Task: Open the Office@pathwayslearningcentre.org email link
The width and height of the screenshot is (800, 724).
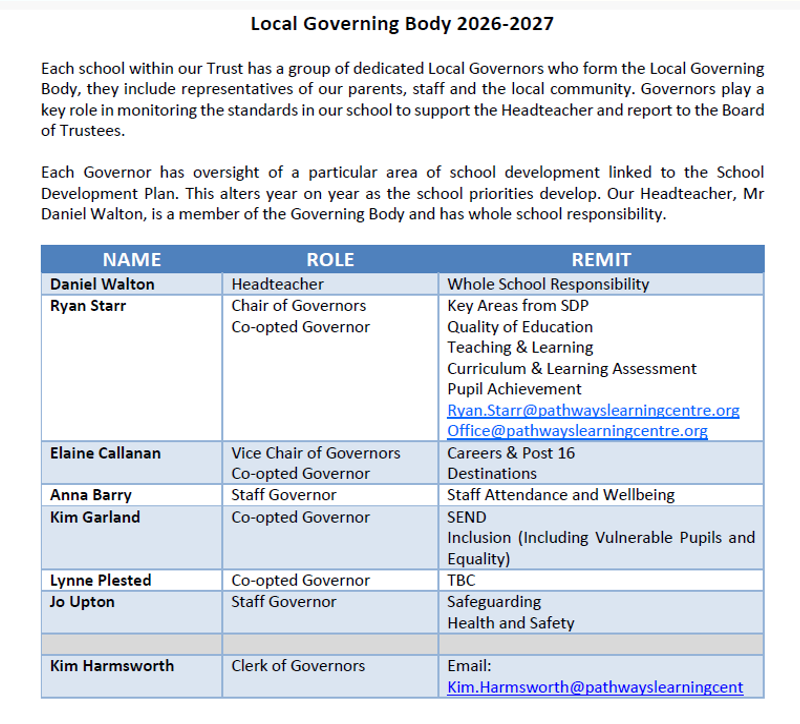Action: (577, 431)
